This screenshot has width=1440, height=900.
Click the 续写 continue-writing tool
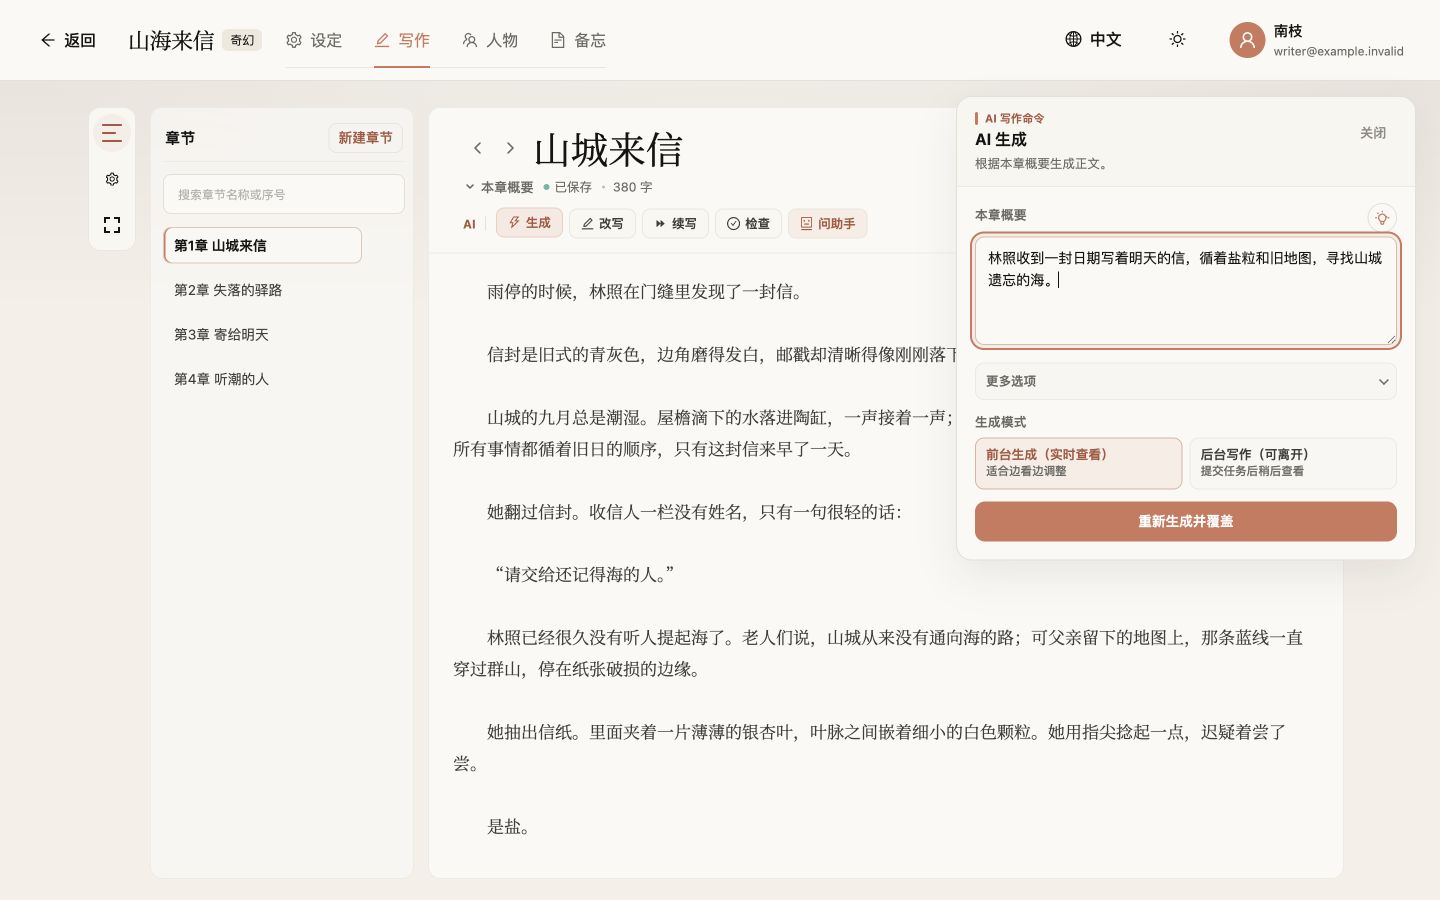(675, 224)
